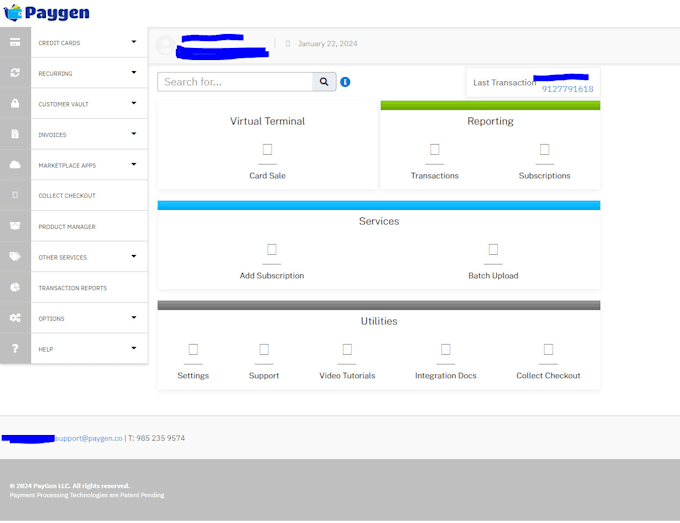
Task: Click the Transaction Reports pie chart icon
Action: tap(15, 287)
